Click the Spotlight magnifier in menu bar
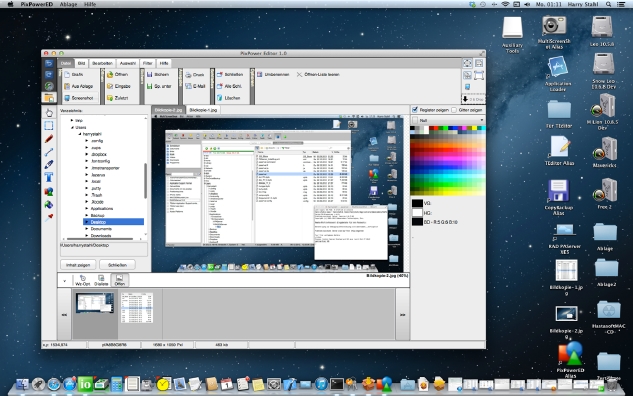 coord(608,4)
